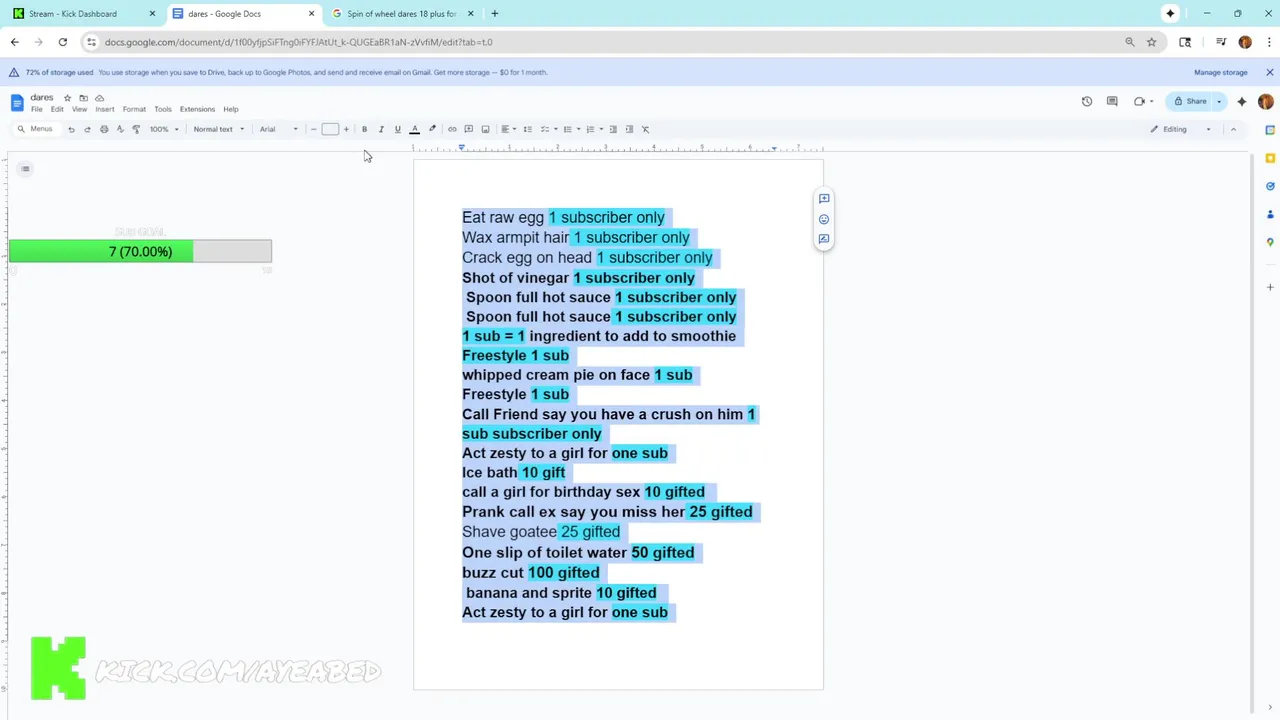1280x720 pixels.
Task: Click the Manage storage link
Action: pyautogui.click(x=1220, y=72)
